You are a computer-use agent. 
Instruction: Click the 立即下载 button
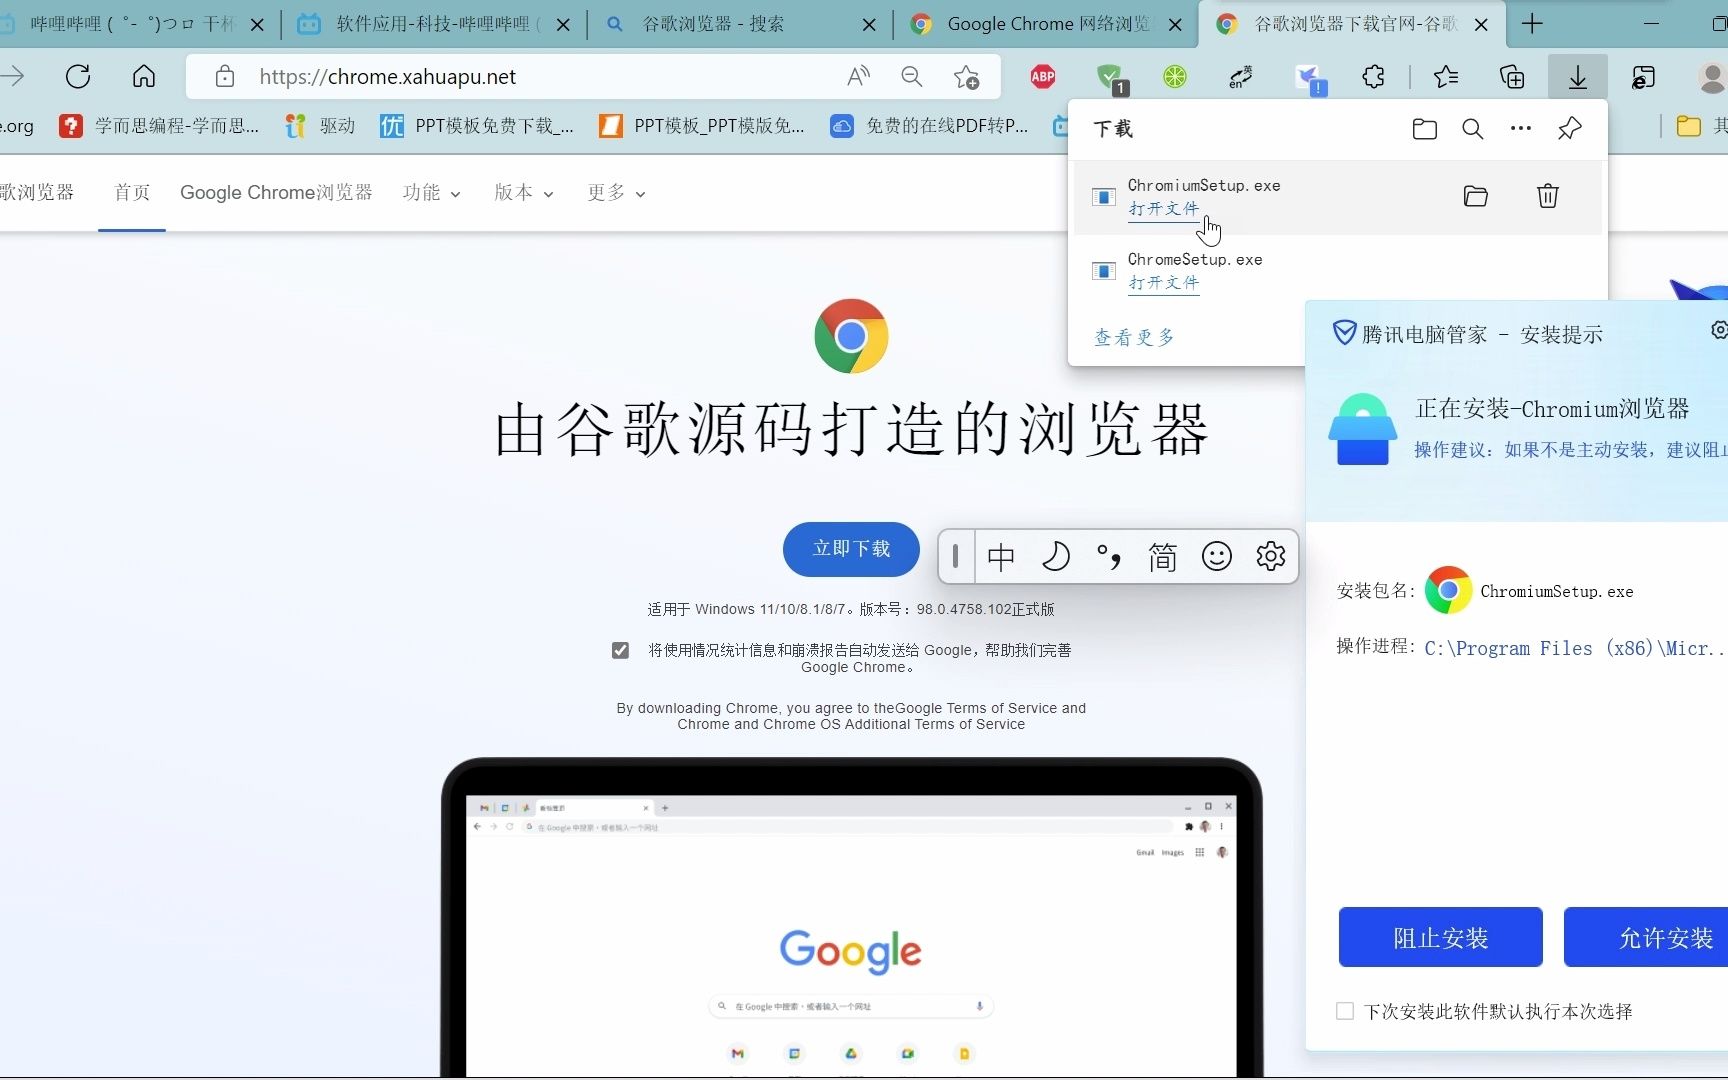coord(851,549)
